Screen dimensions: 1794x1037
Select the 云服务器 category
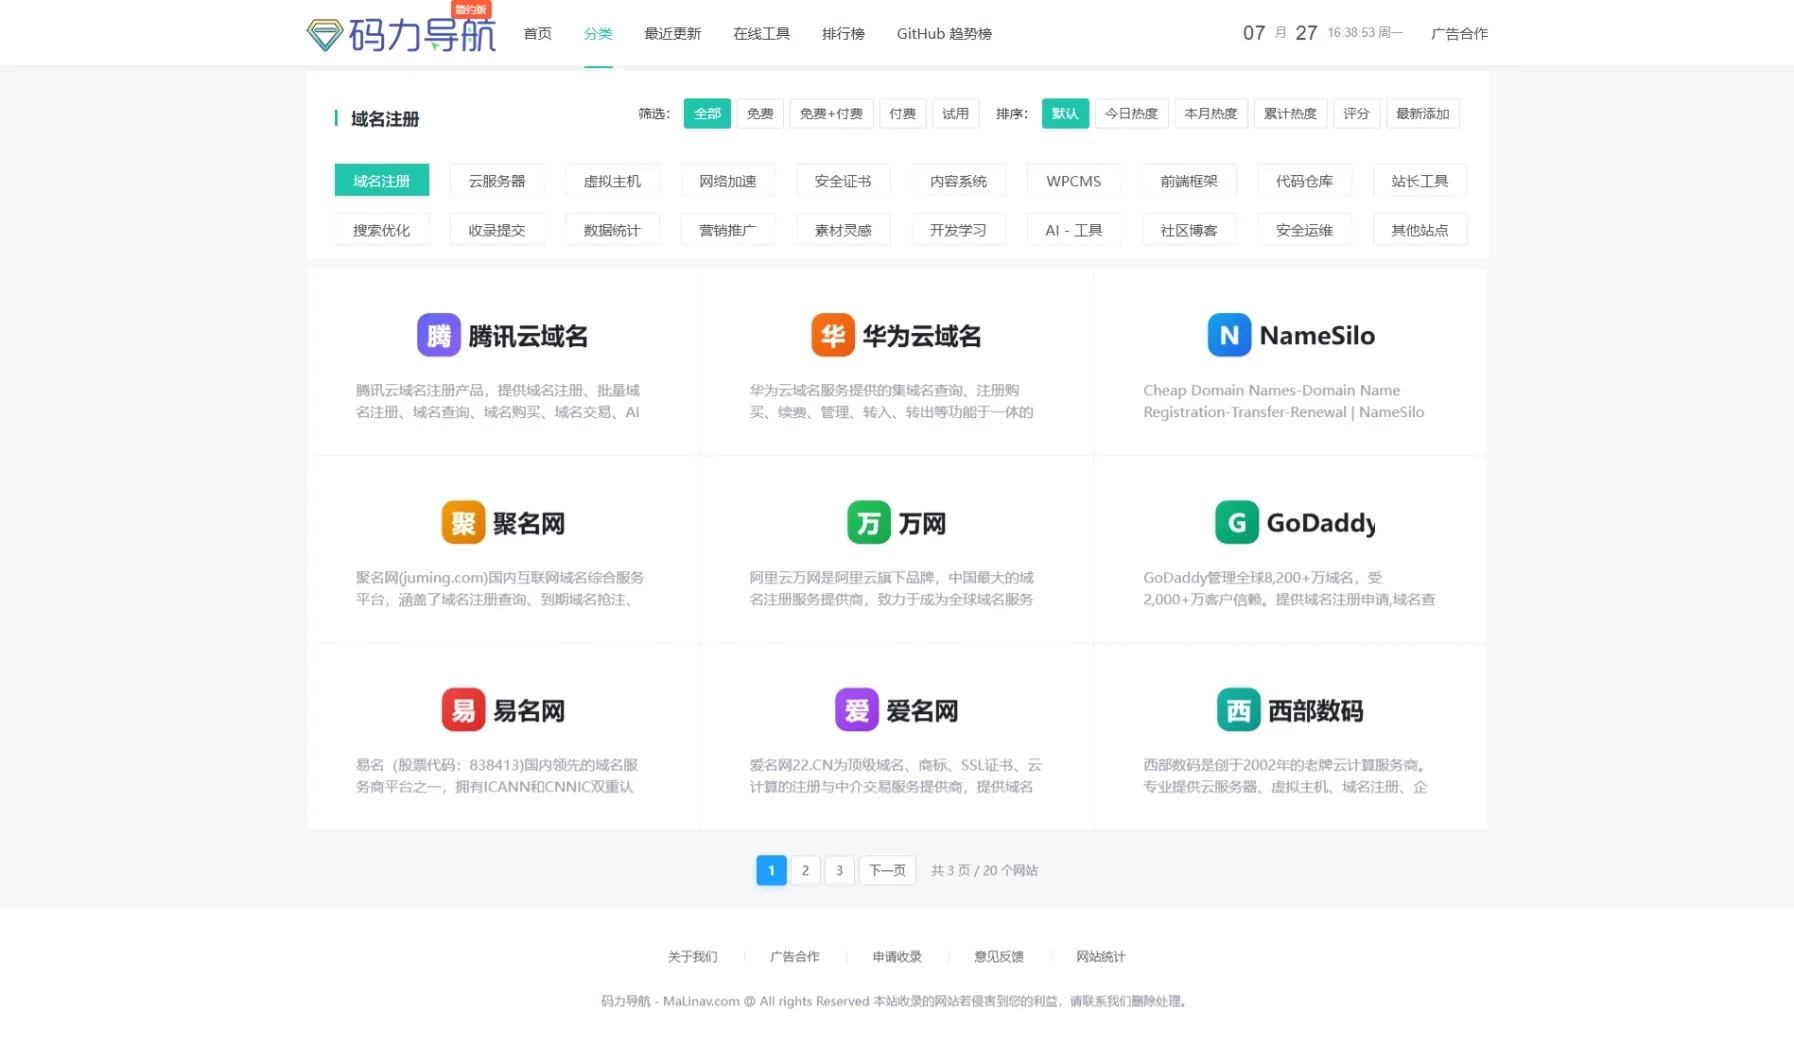(497, 180)
